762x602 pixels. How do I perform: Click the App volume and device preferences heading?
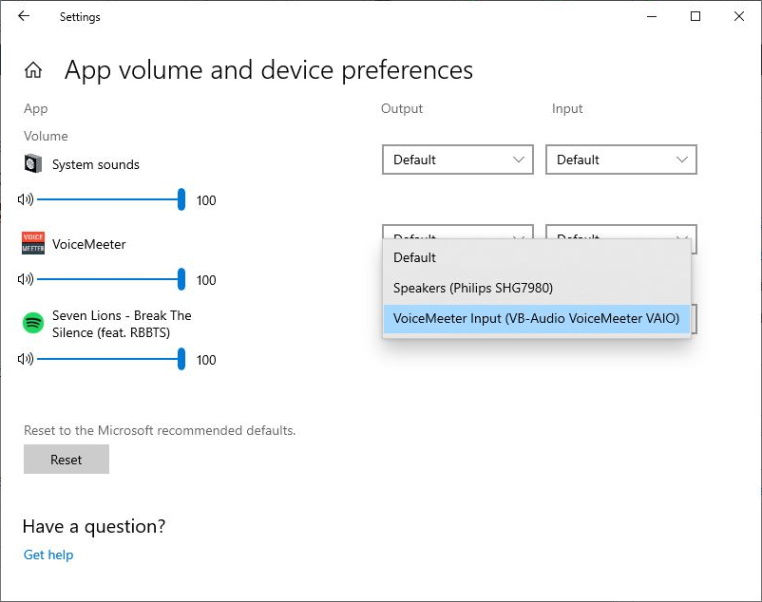click(x=268, y=70)
